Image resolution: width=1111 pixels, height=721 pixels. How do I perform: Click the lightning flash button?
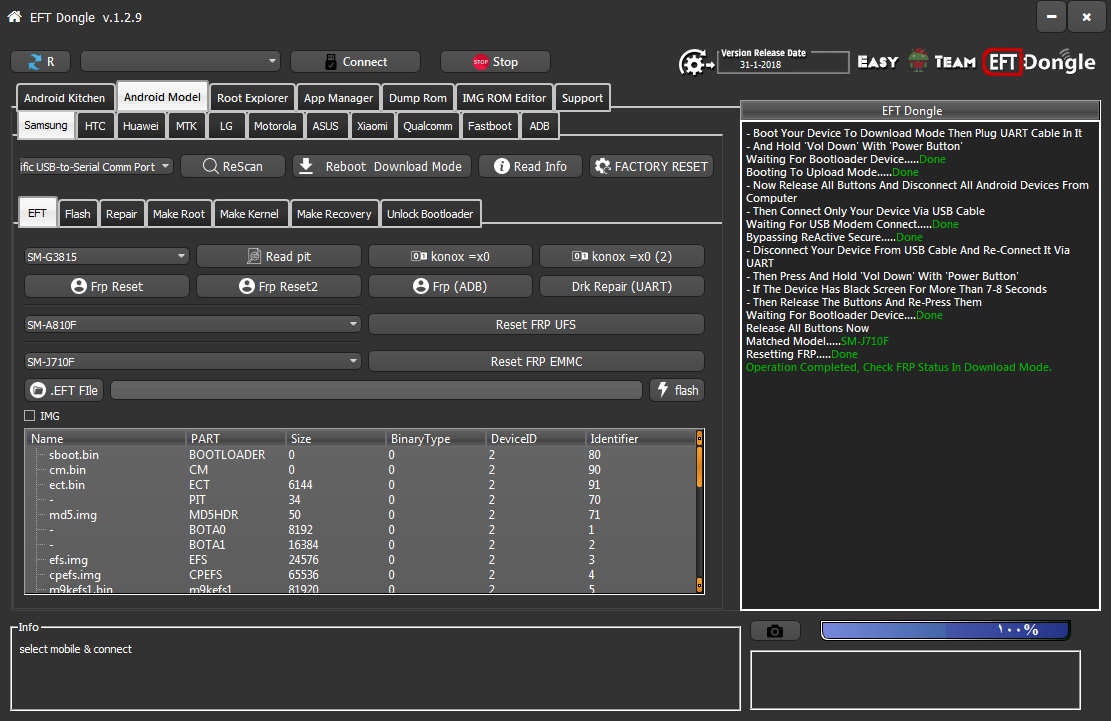tap(677, 390)
